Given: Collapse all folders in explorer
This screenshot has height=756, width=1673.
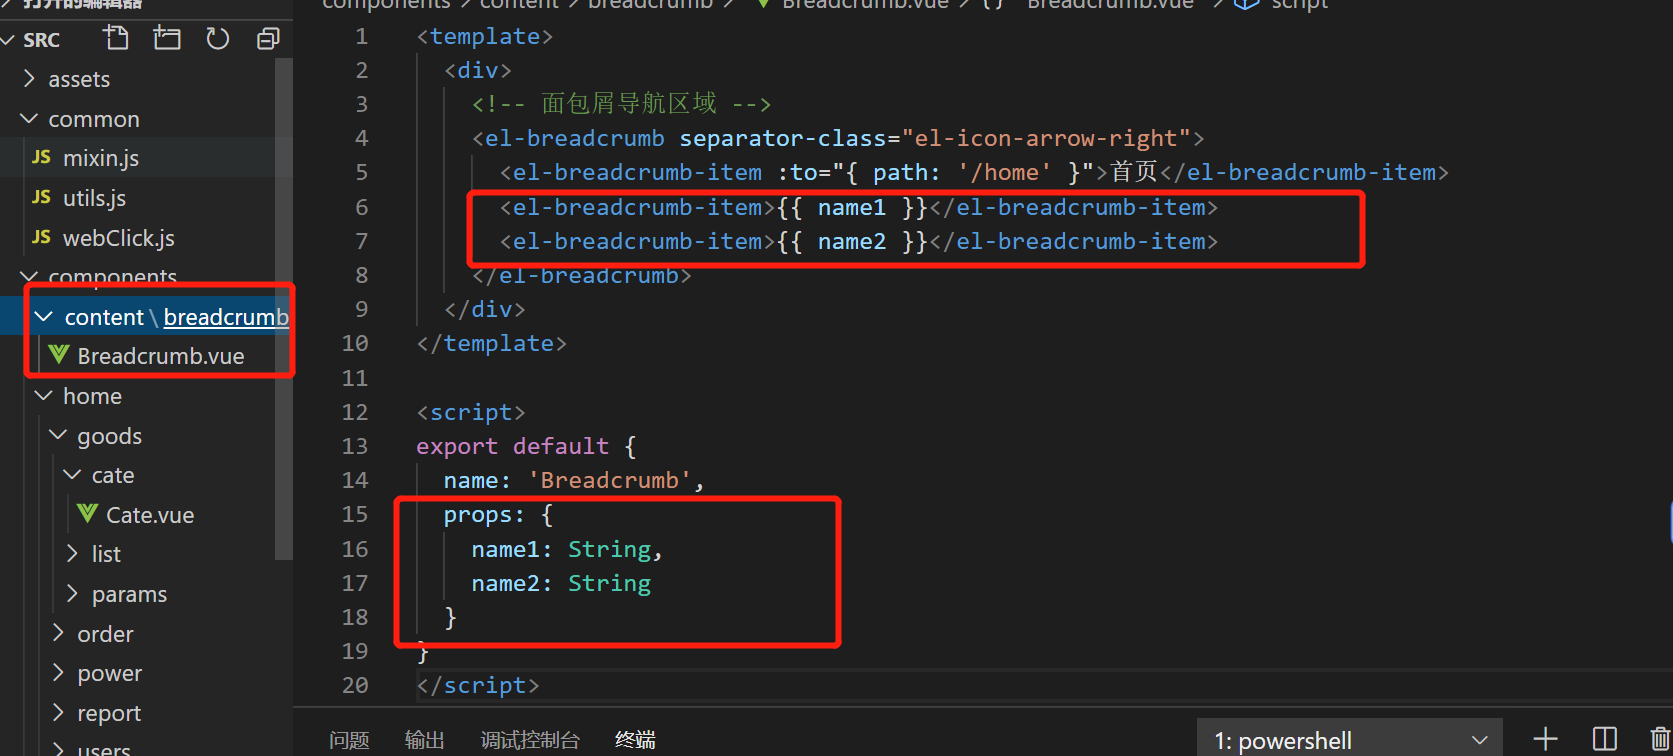Looking at the screenshot, I should pos(268,39).
